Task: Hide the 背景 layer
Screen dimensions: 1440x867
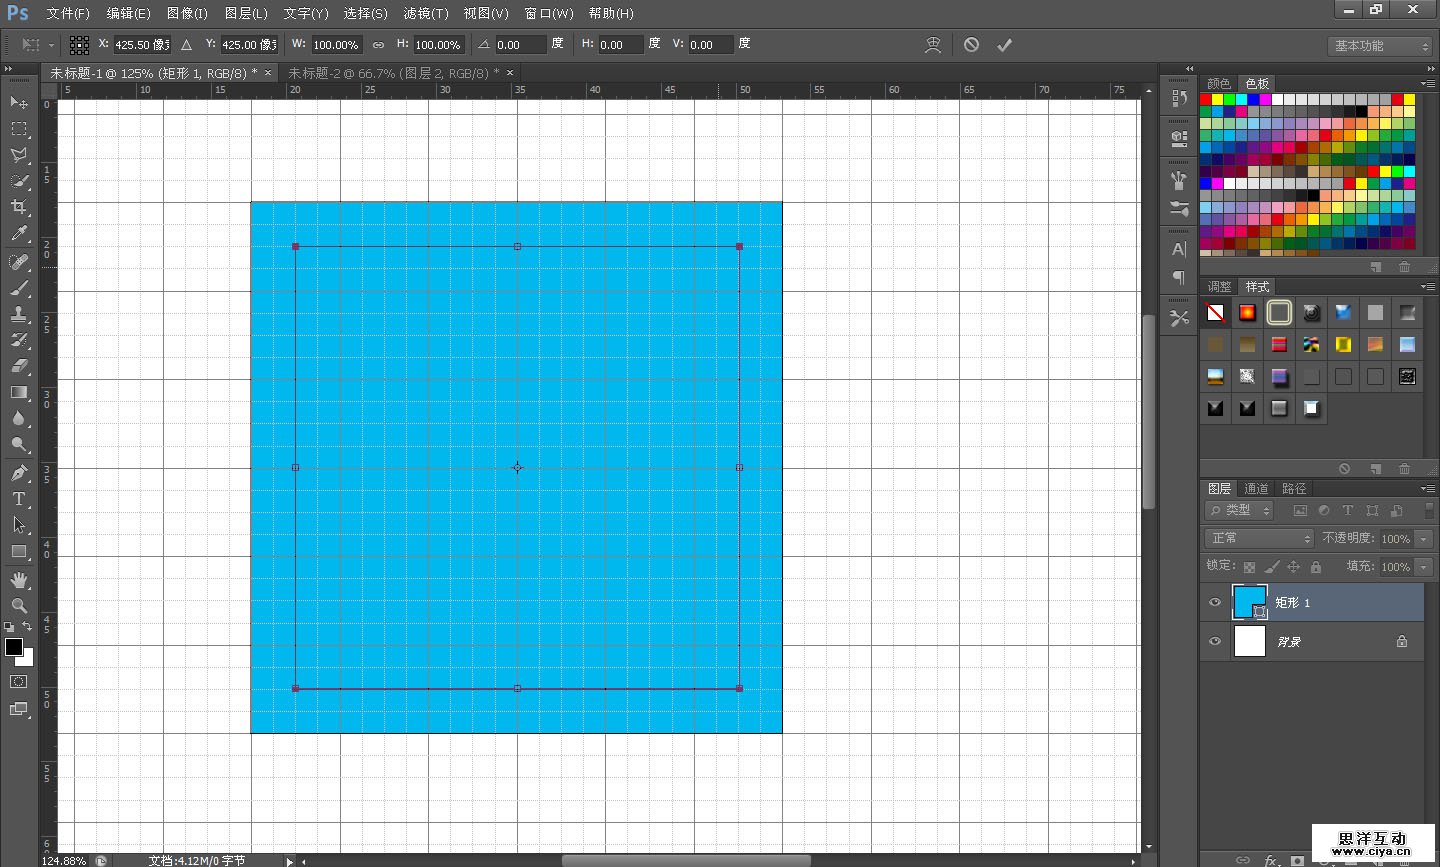Action: (x=1215, y=641)
